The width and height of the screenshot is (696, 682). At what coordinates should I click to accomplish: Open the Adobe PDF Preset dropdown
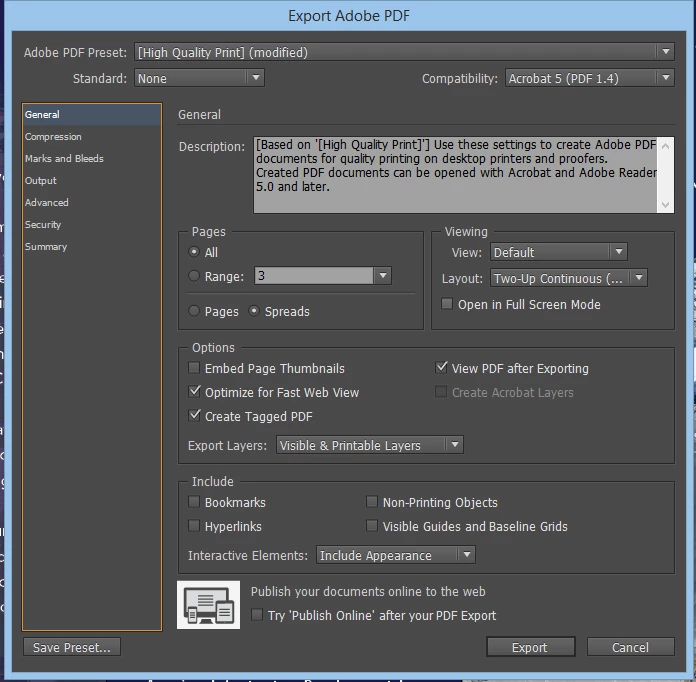pos(404,52)
